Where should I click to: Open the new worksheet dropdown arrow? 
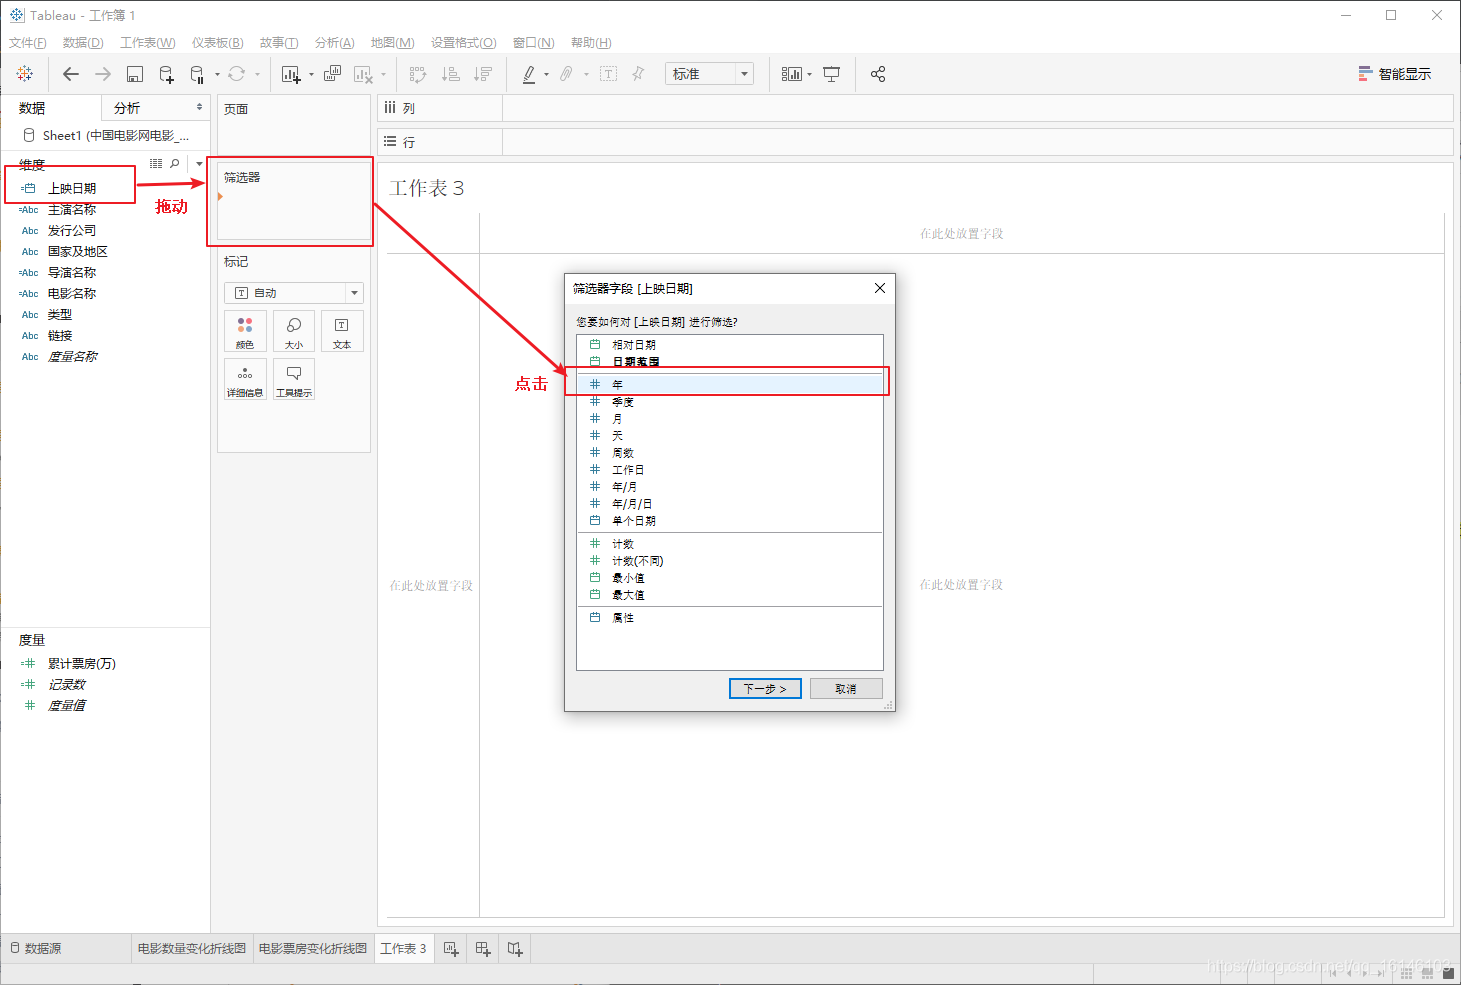pyautogui.click(x=311, y=74)
